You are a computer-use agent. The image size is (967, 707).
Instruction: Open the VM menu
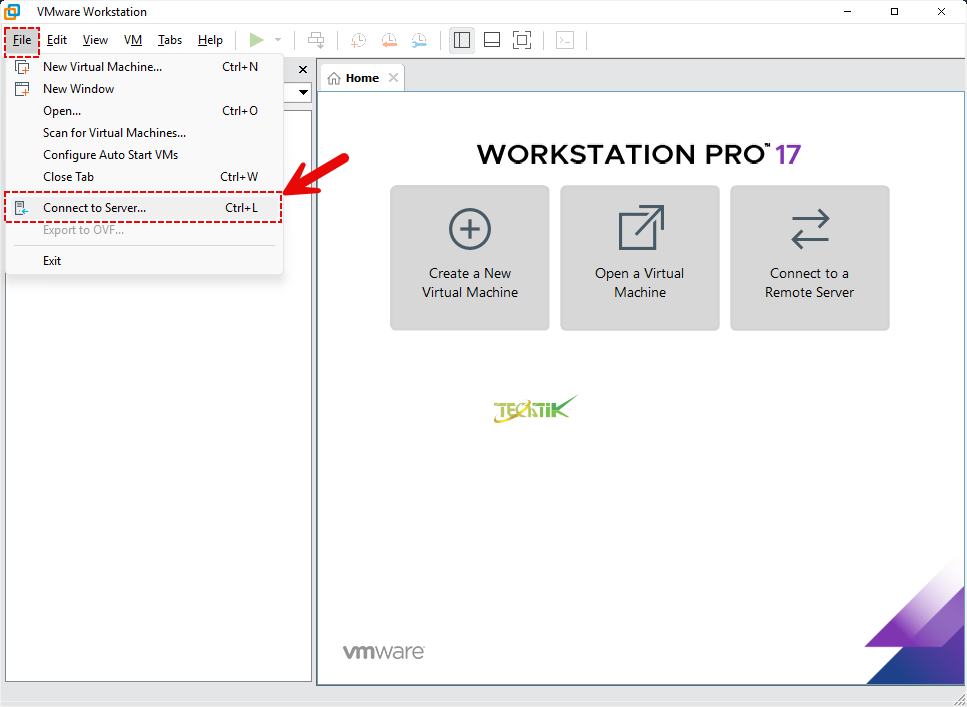pos(132,40)
